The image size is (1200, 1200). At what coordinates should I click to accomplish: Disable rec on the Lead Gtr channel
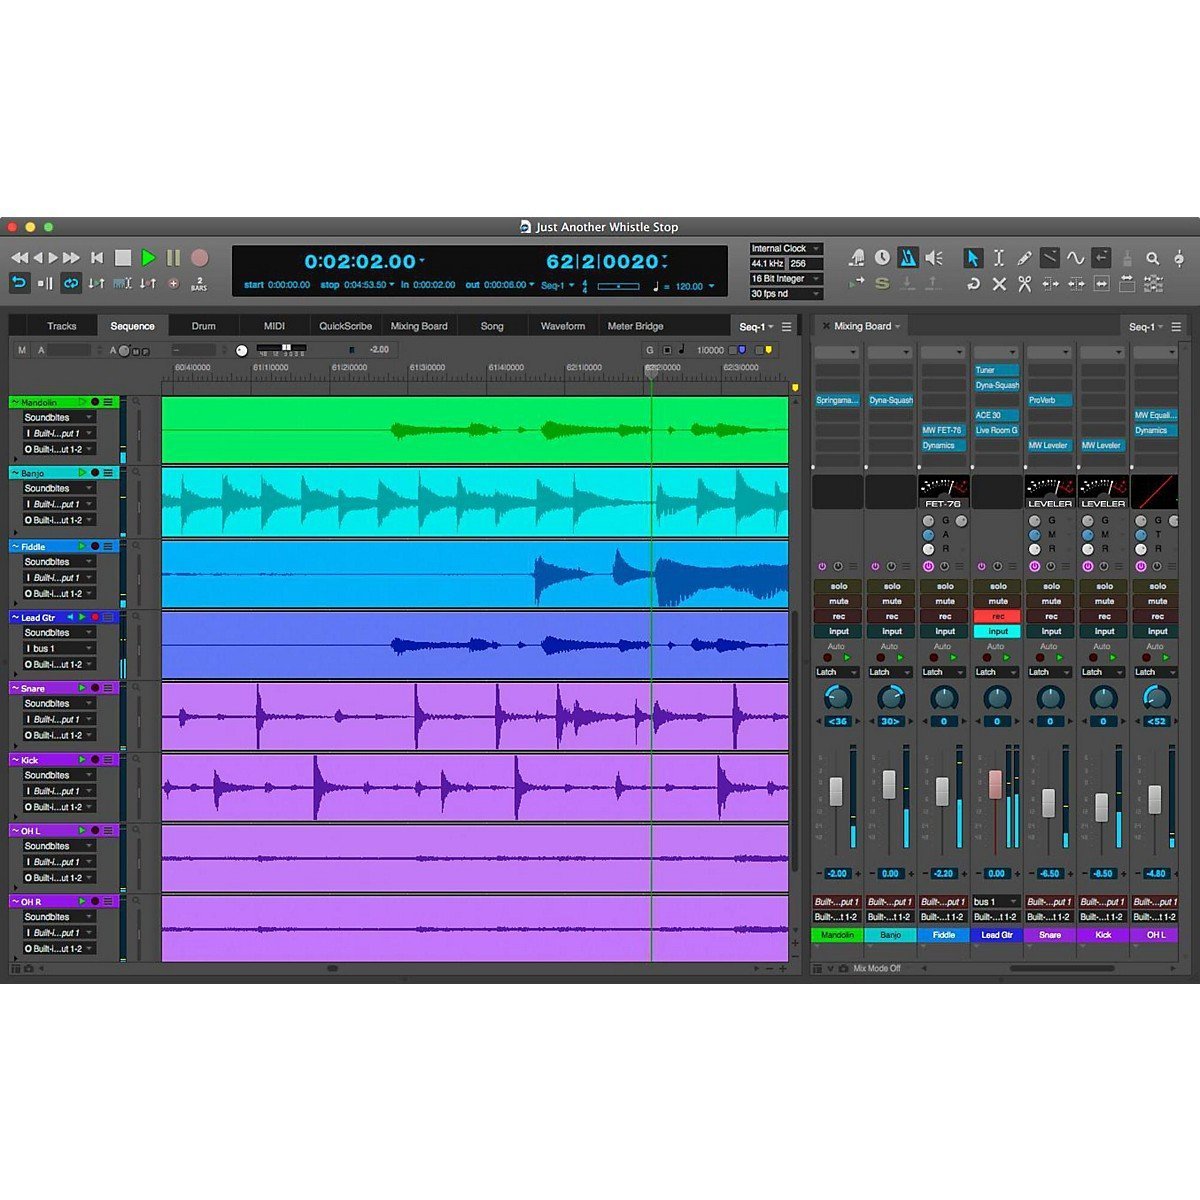(x=997, y=616)
